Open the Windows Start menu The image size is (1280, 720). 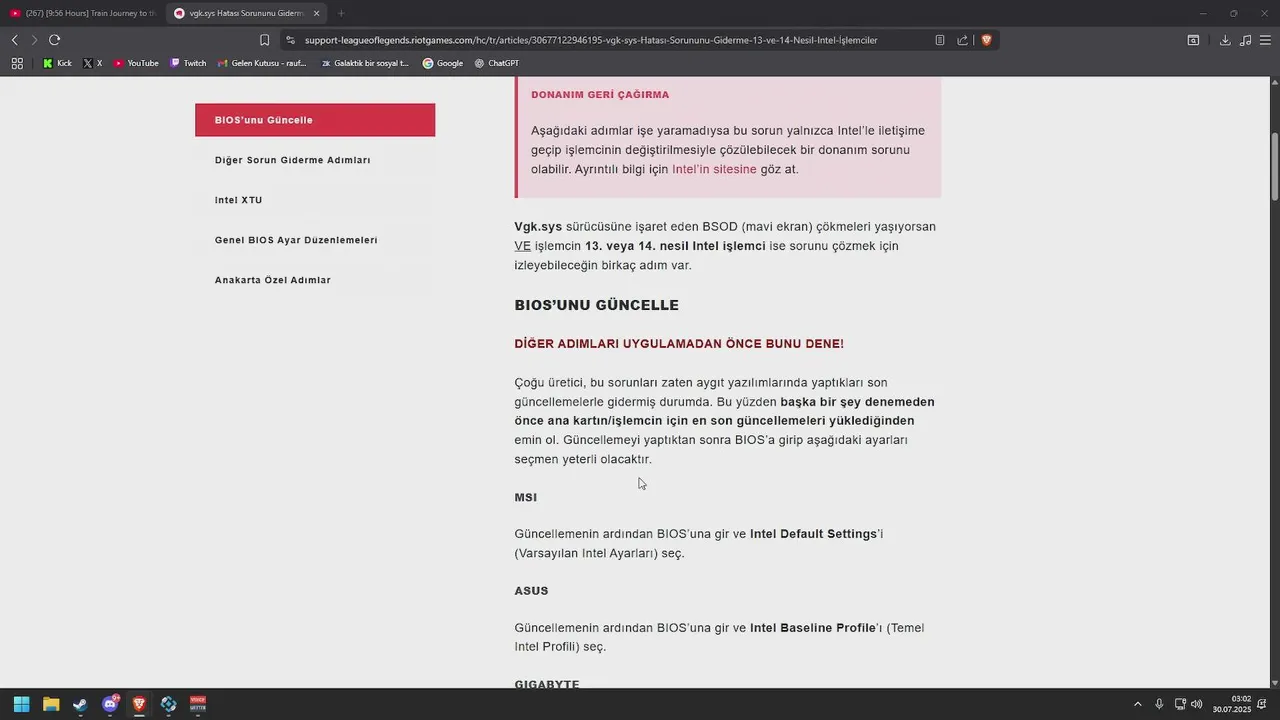coord(21,704)
